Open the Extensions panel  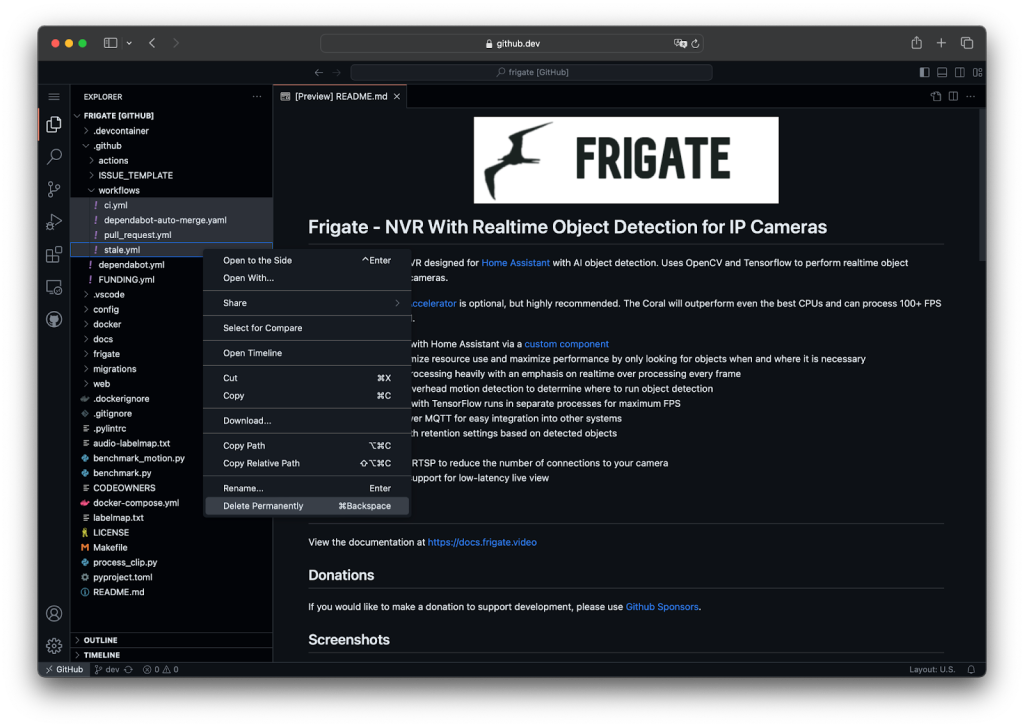click(53, 254)
